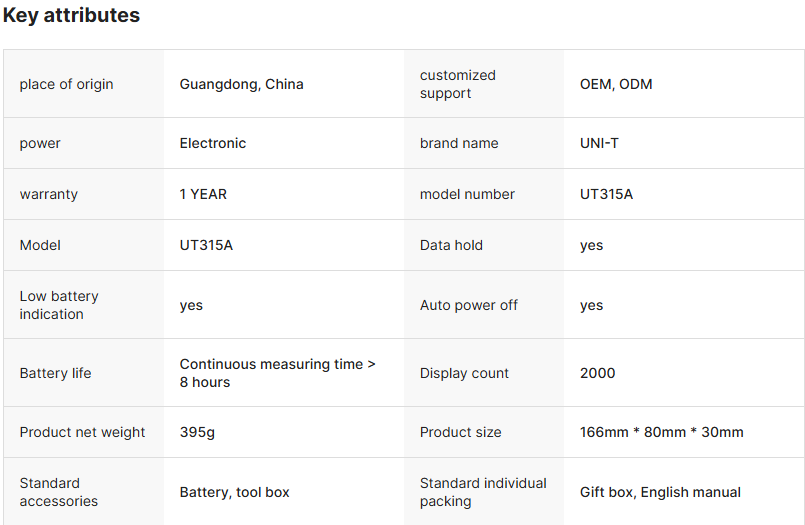Viewport: 805px width, 525px height.
Task: Click the Battery, tool box accessories value
Action: (234, 492)
